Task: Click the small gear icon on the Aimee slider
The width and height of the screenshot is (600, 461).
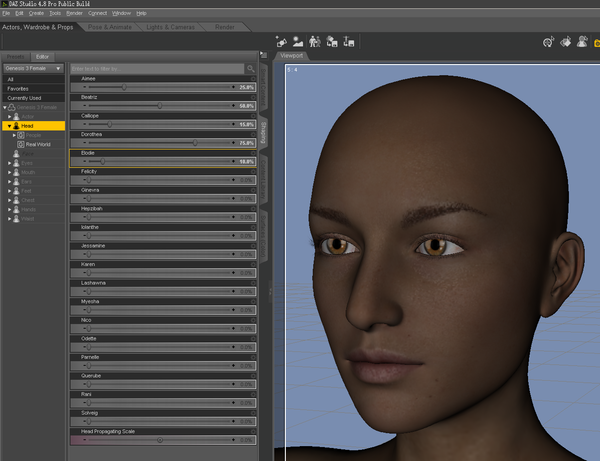Action: [251, 78]
